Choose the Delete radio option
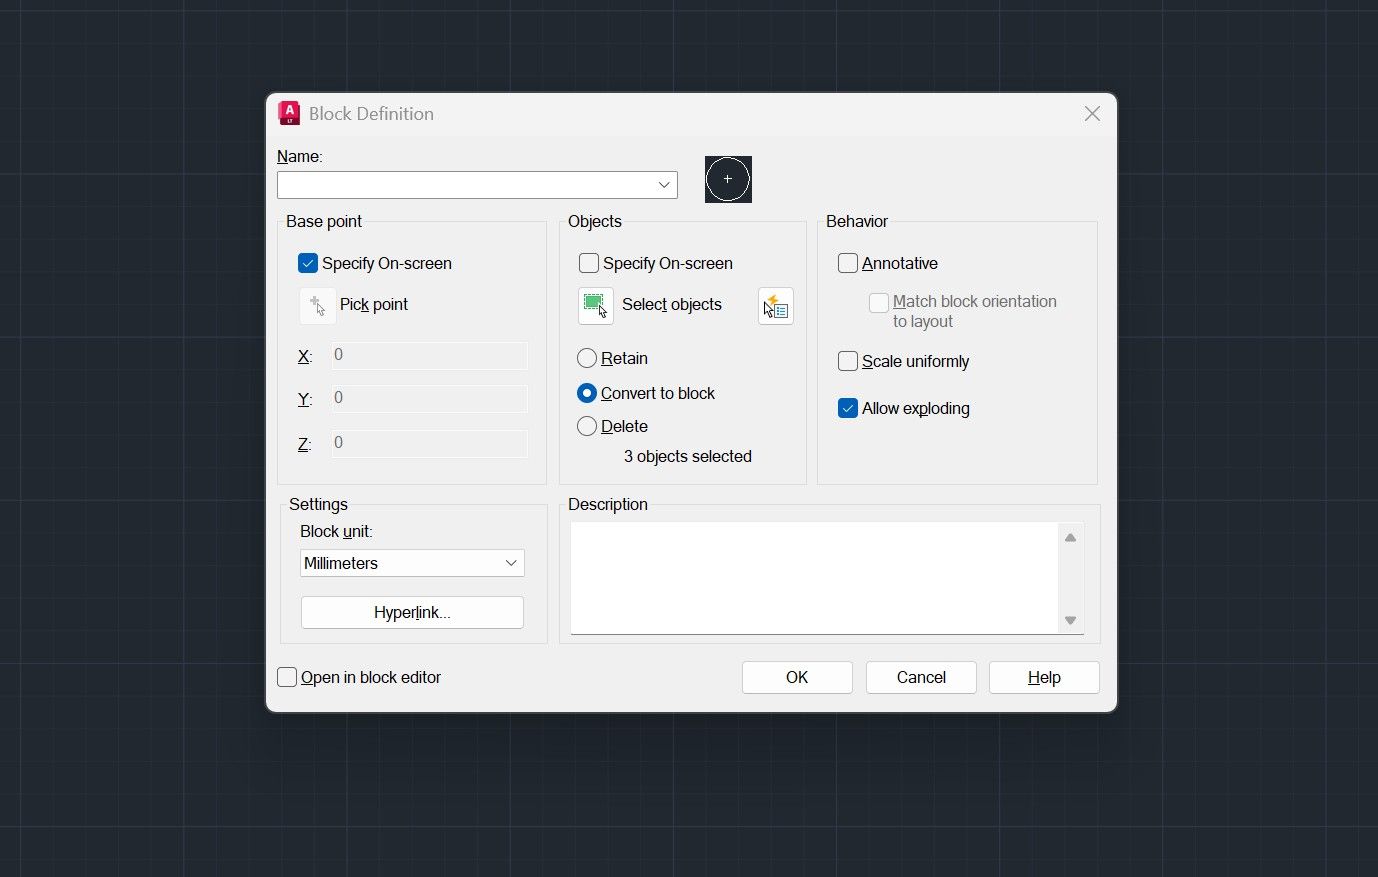The width and height of the screenshot is (1378, 877). click(587, 426)
